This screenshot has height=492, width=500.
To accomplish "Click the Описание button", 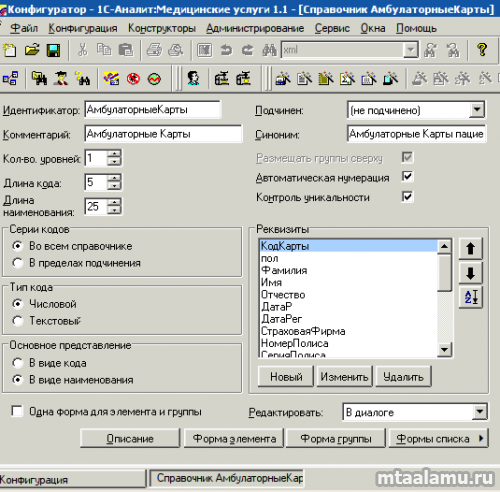I will click(x=130, y=438).
